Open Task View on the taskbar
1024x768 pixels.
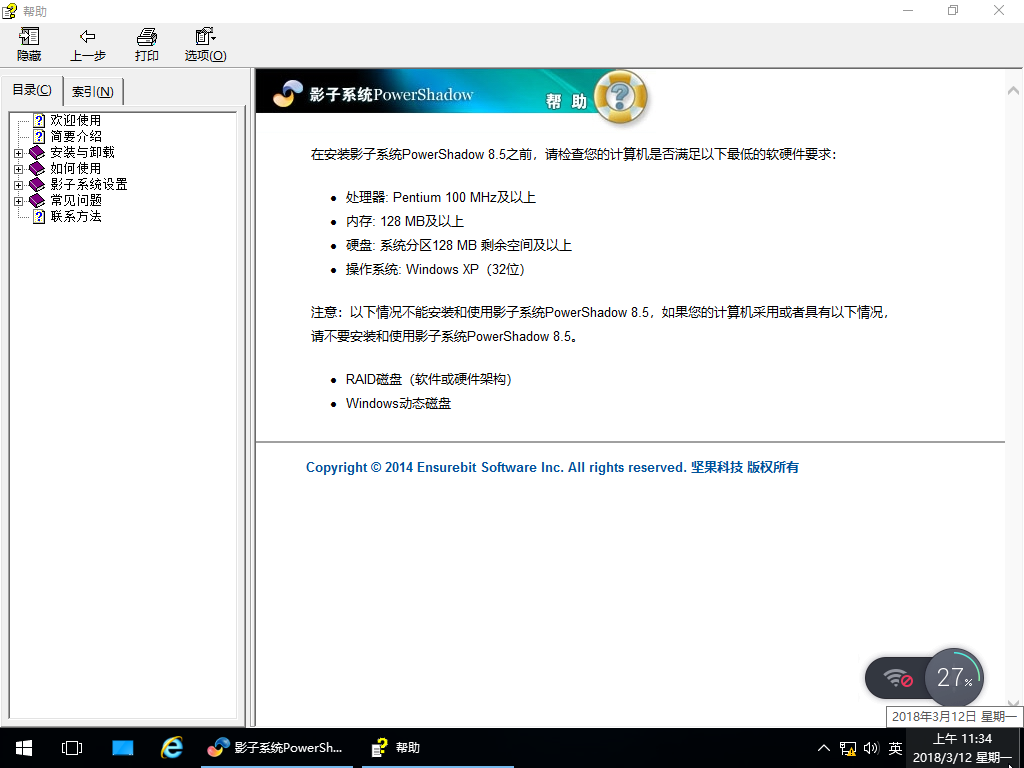[x=72, y=748]
